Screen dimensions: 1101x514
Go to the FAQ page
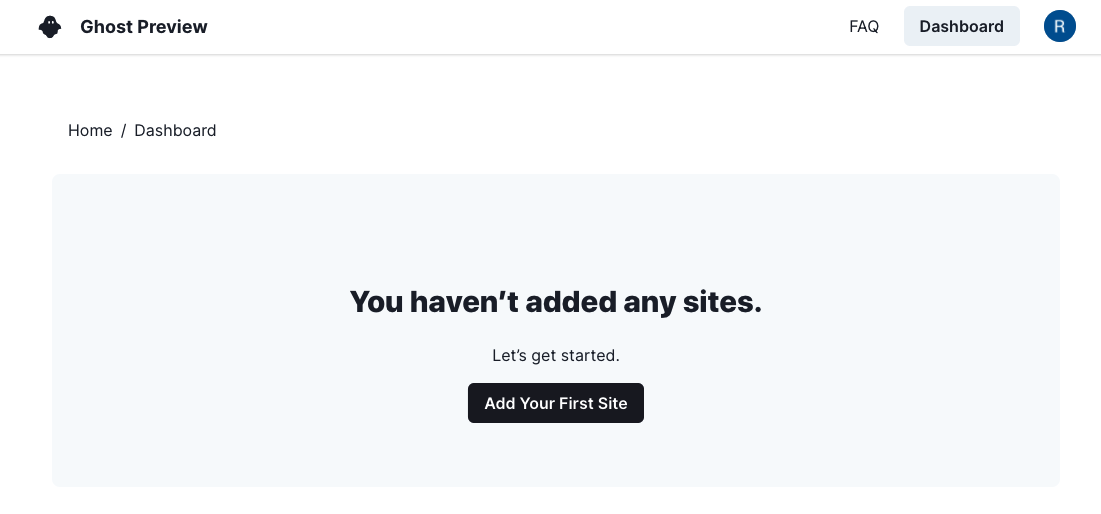coord(864,27)
